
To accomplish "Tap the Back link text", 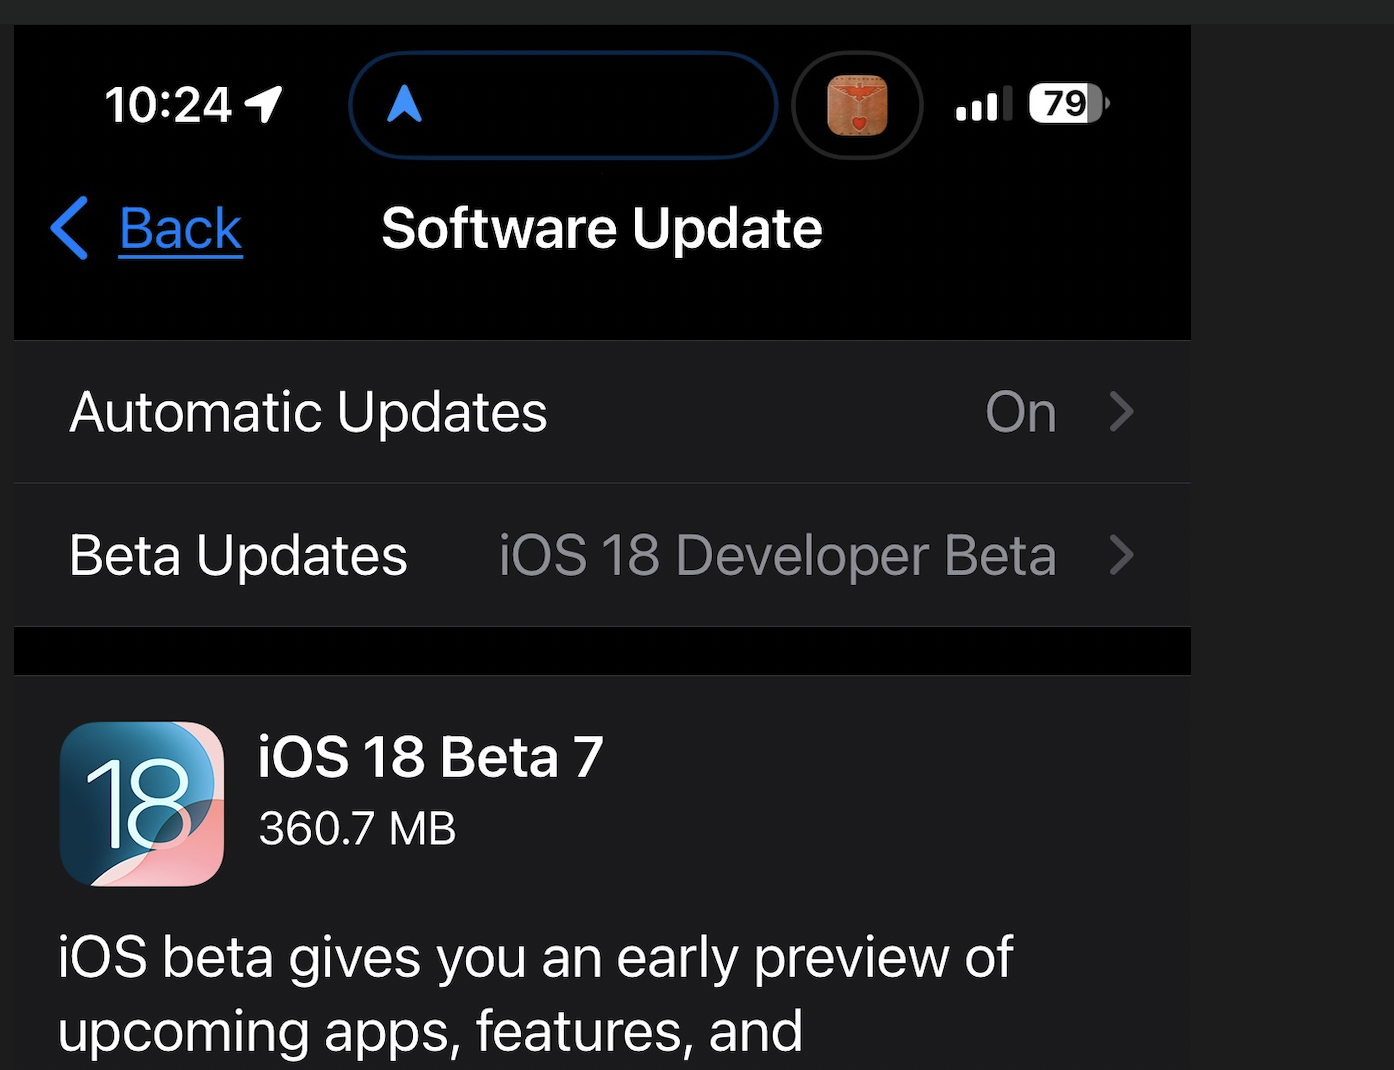I will click(180, 229).
